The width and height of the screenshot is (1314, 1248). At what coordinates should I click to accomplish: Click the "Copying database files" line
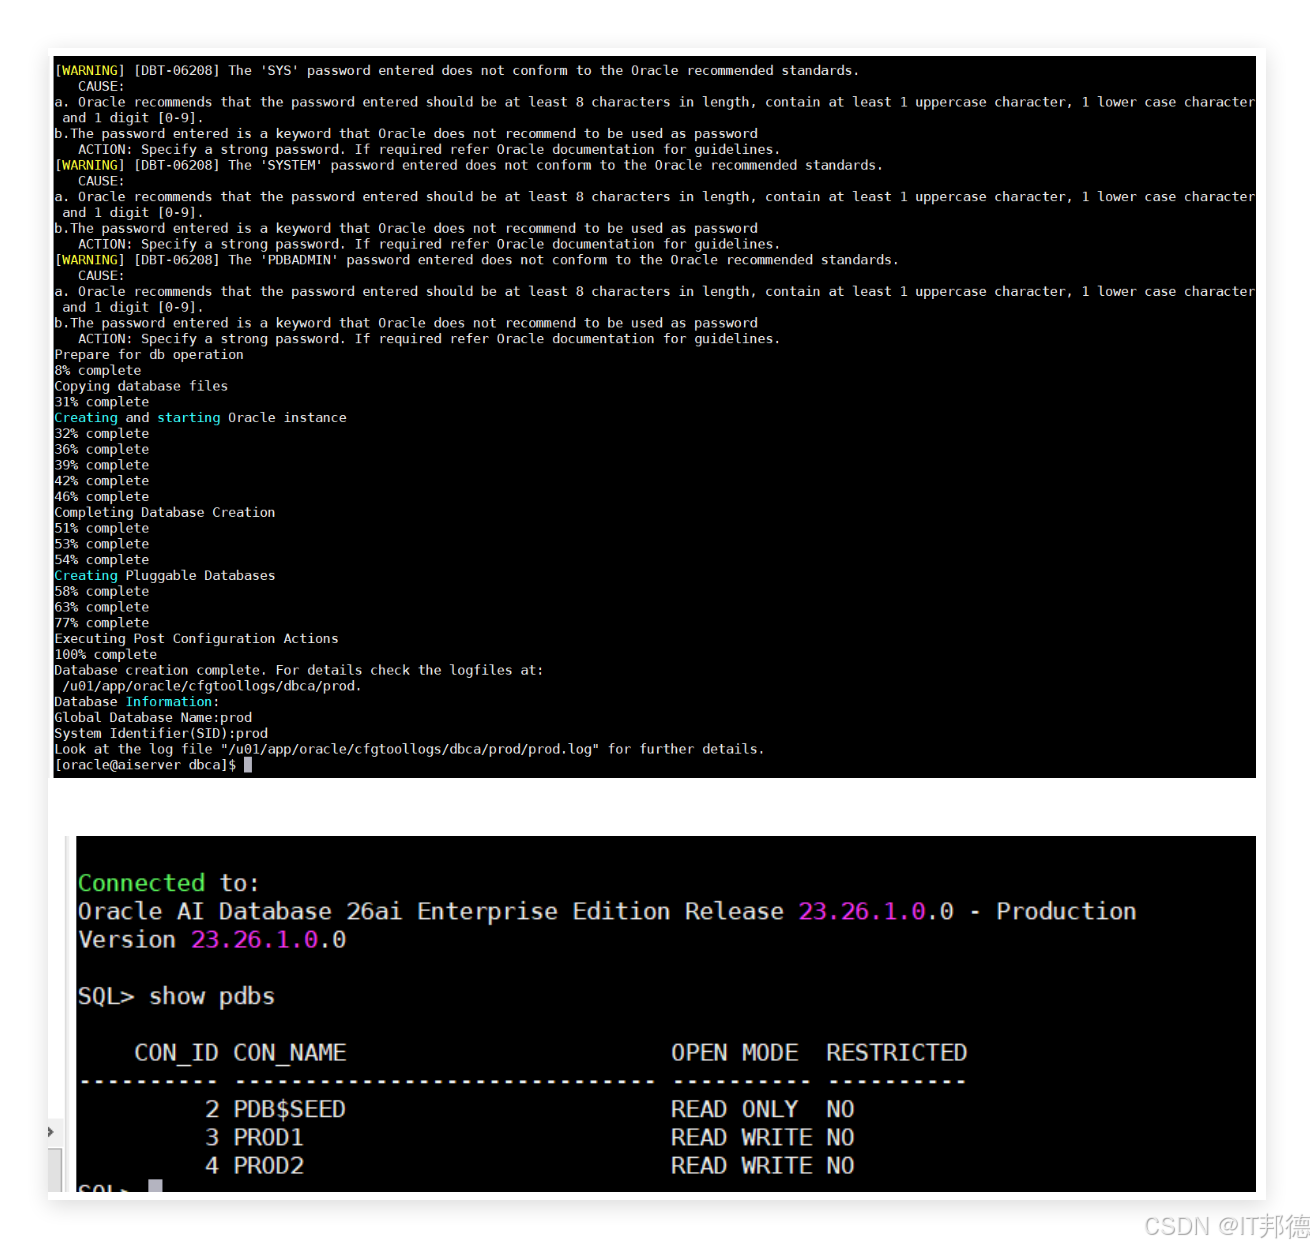(x=141, y=386)
